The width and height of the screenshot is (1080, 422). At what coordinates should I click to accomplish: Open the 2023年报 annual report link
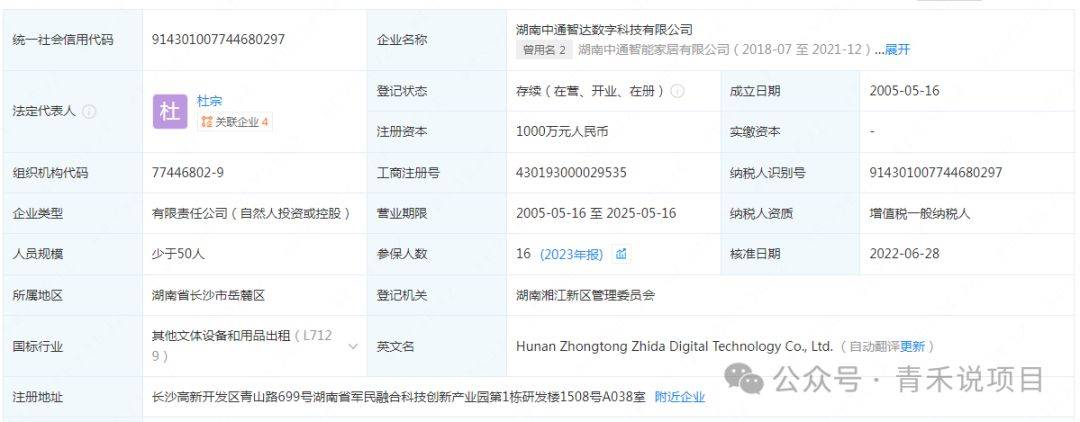(x=571, y=254)
